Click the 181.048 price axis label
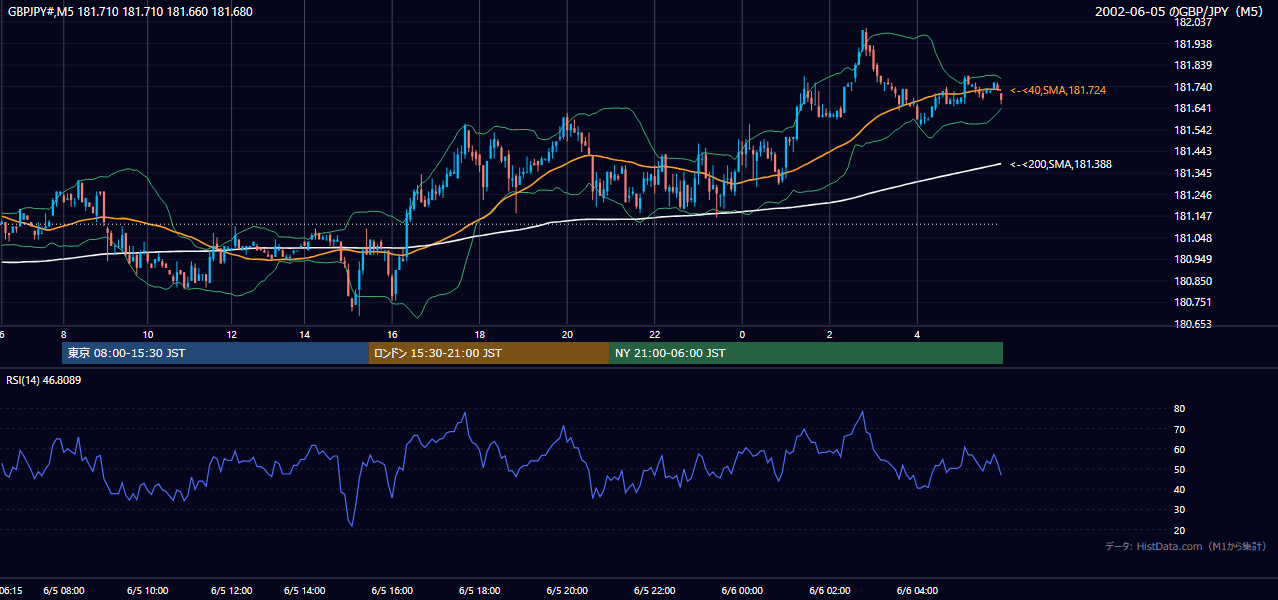1278x600 pixels. pyautogui.click(x=1192, y=238)
